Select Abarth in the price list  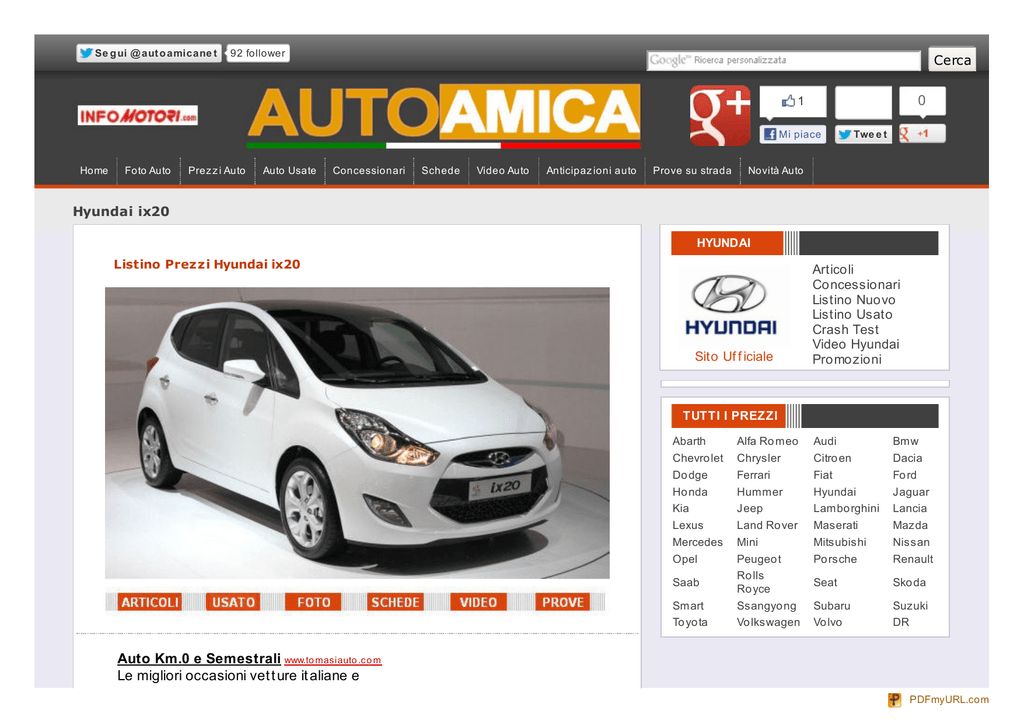click(x=689, y=441)
